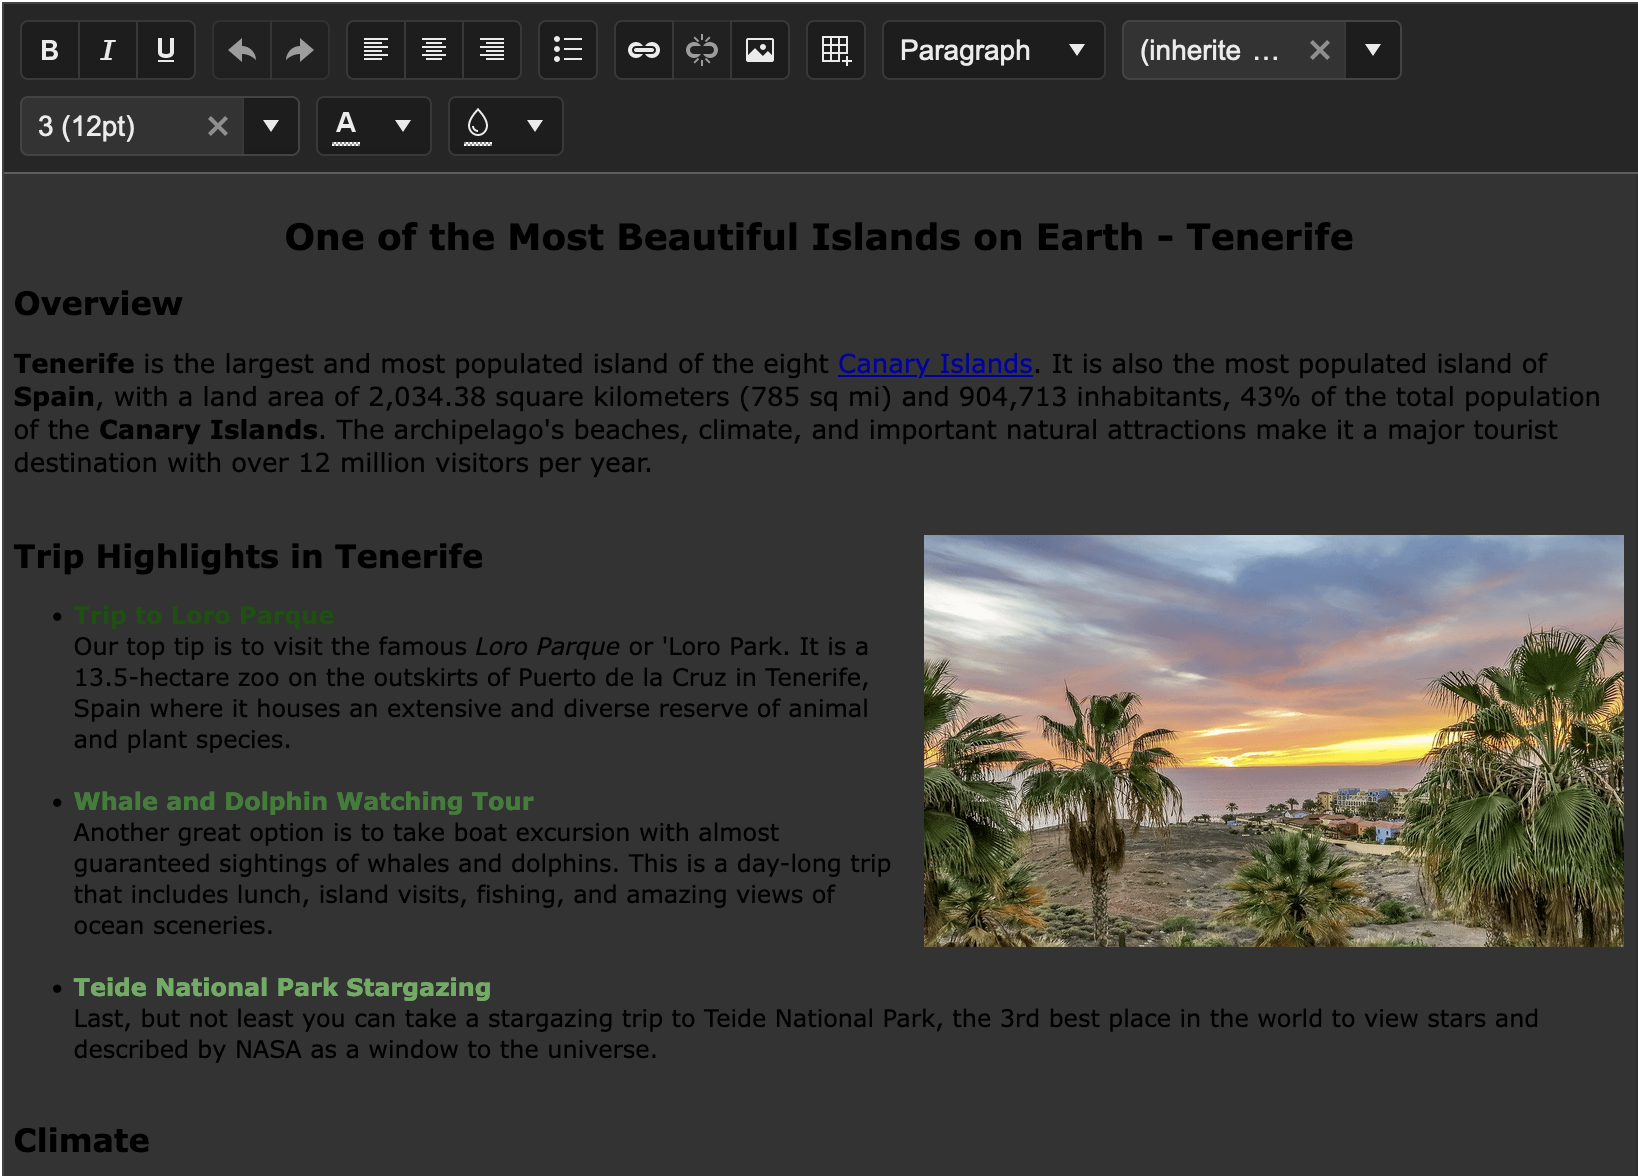This screenshot has height=1176, width=1638.
Task: Click the redo arrow icon
Action: pos(299,50)
